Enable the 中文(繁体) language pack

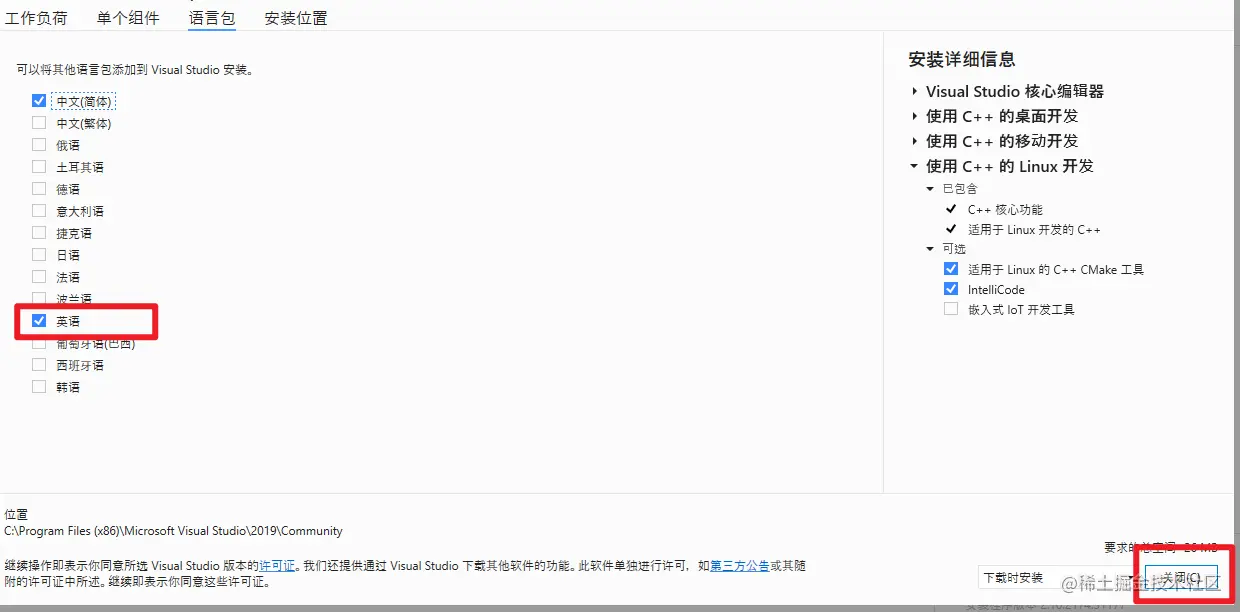39,123
